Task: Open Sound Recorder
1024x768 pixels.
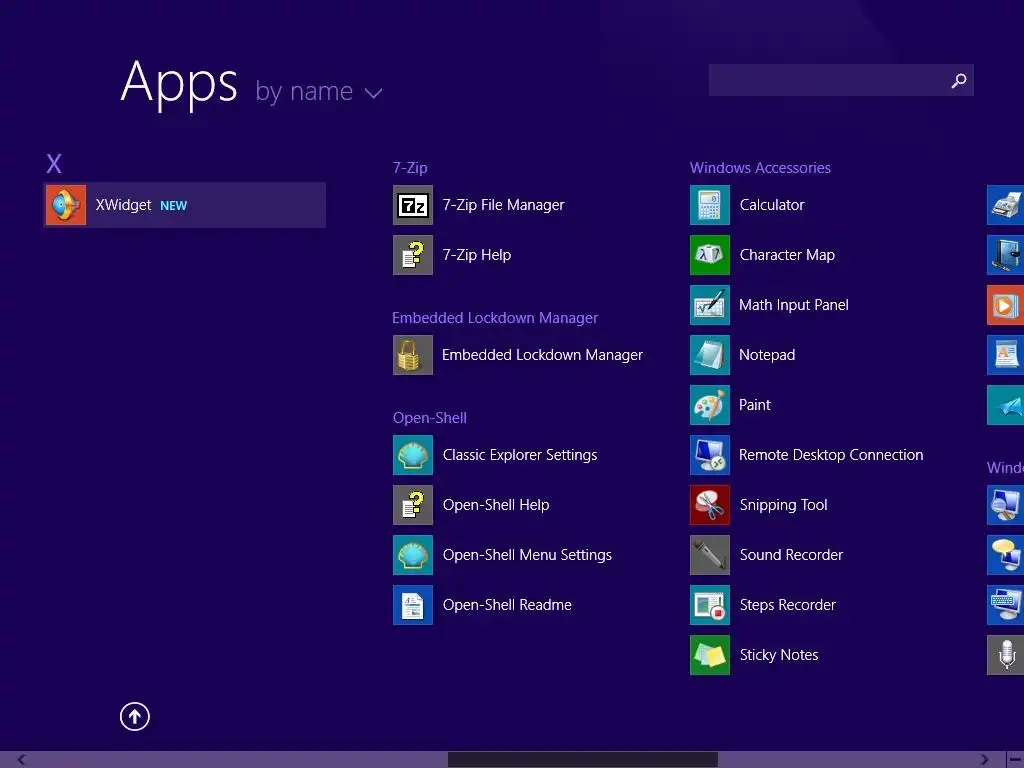Action: click(767, 555)
